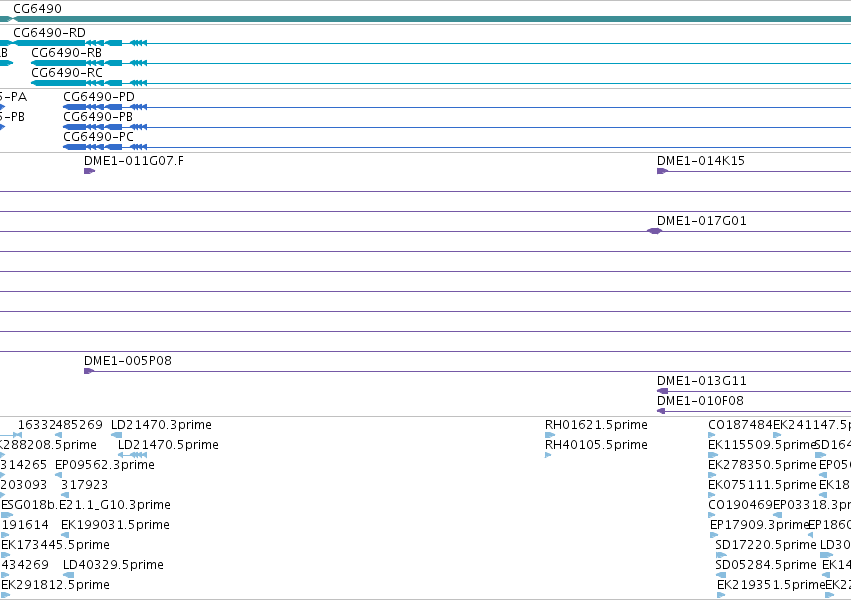Select the small arrow glyph under RH40105.5prime

[x=548, y=455]
